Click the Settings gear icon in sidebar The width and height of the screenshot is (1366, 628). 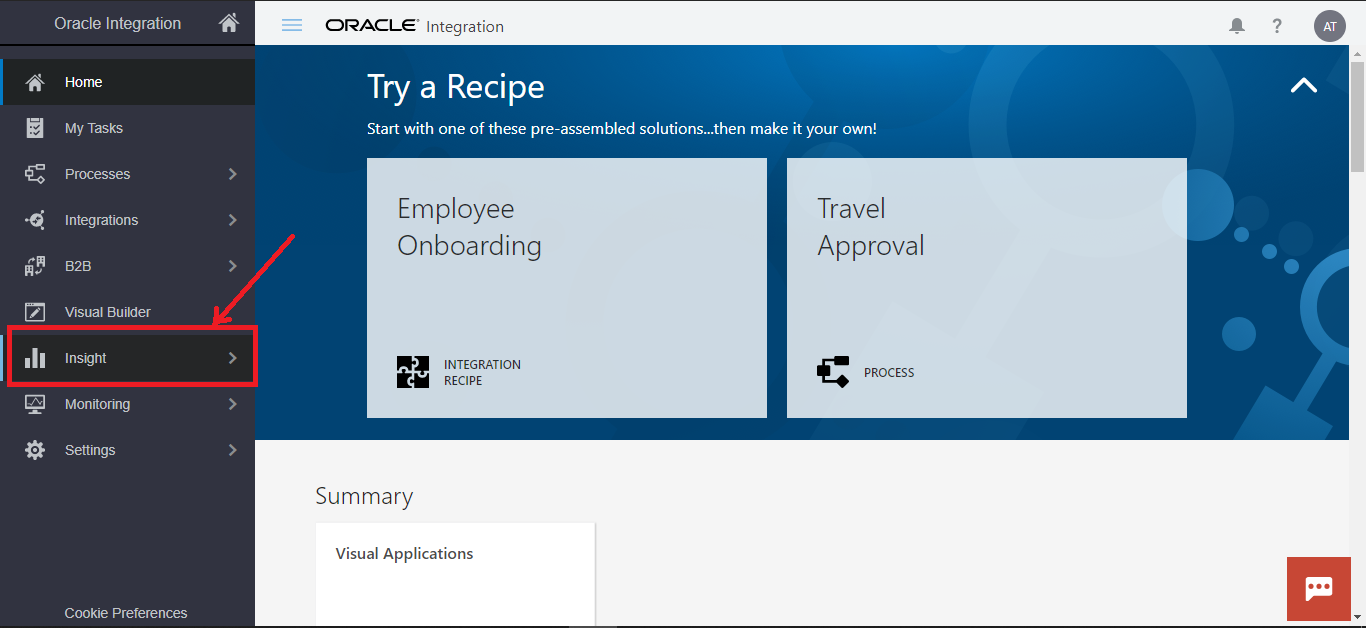coord(35,450)
